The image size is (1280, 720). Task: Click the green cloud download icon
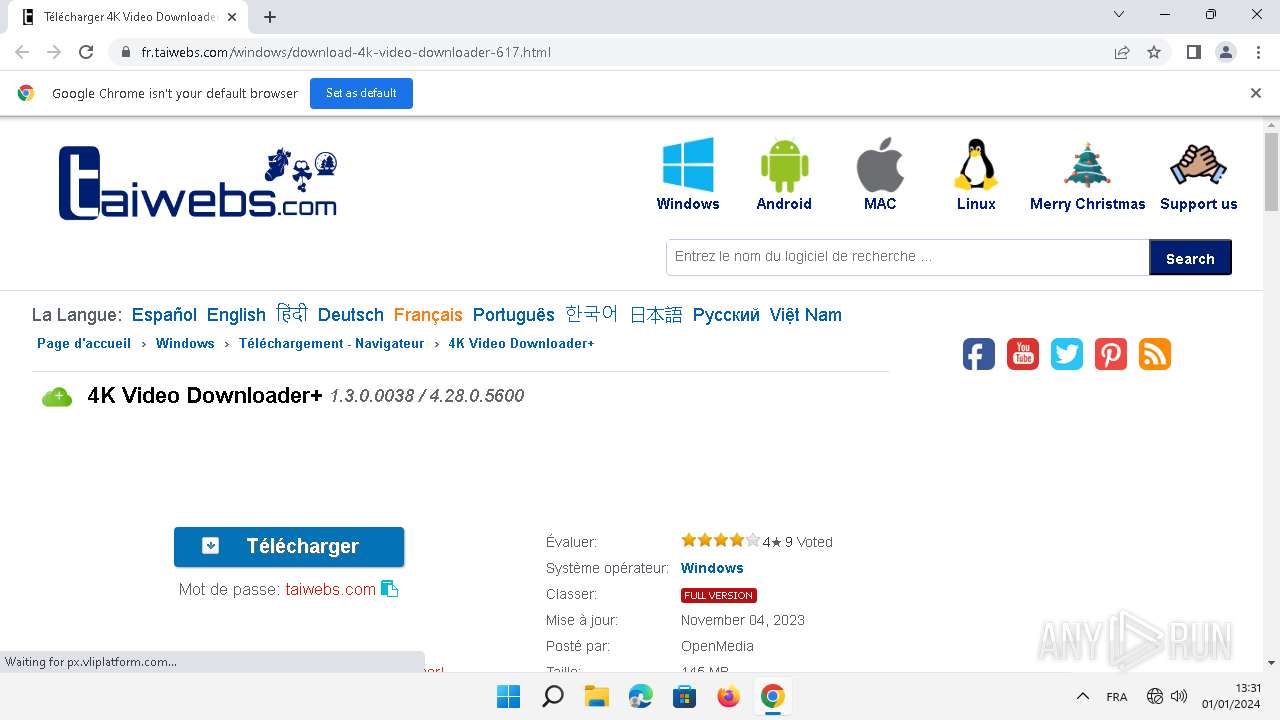tap(57, 397)
